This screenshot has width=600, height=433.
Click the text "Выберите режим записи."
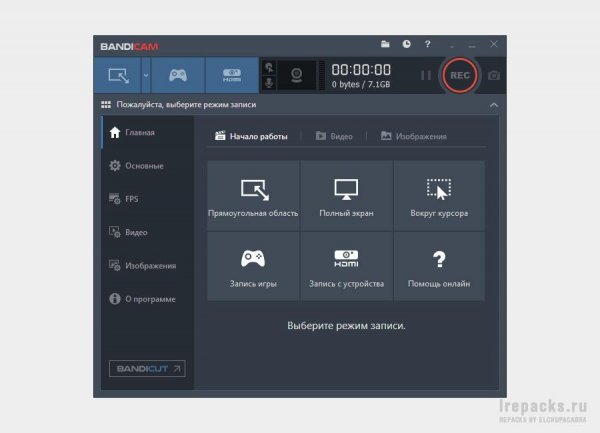tap(346, 326)
